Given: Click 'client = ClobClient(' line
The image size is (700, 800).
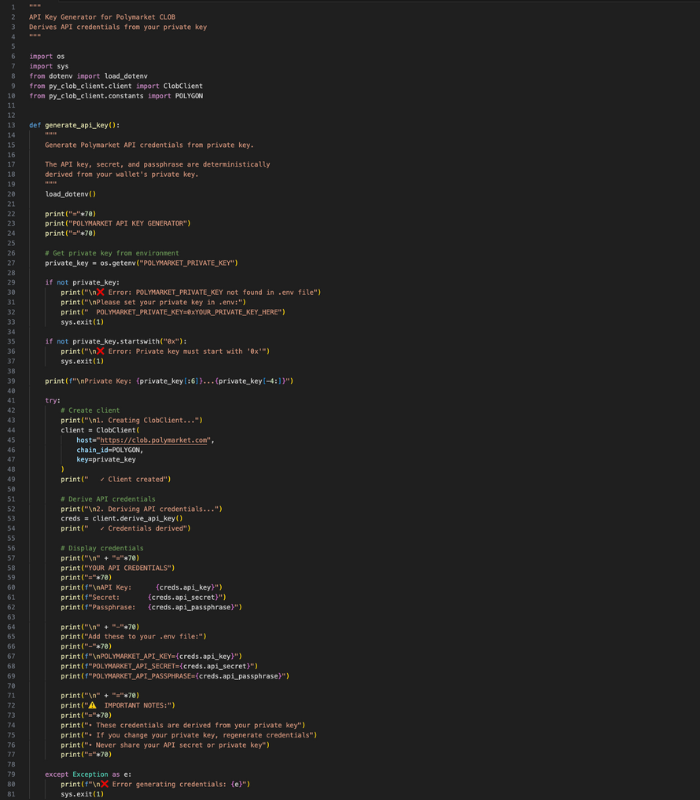Looking at the screenshot, I should pos(100,430).
